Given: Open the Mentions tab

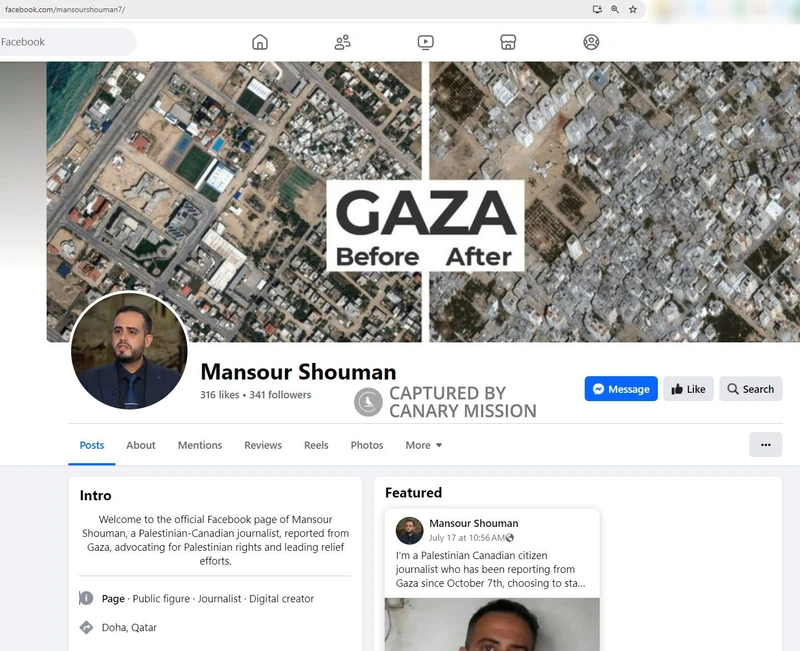Looking at the screenshot, I should 200,445.
